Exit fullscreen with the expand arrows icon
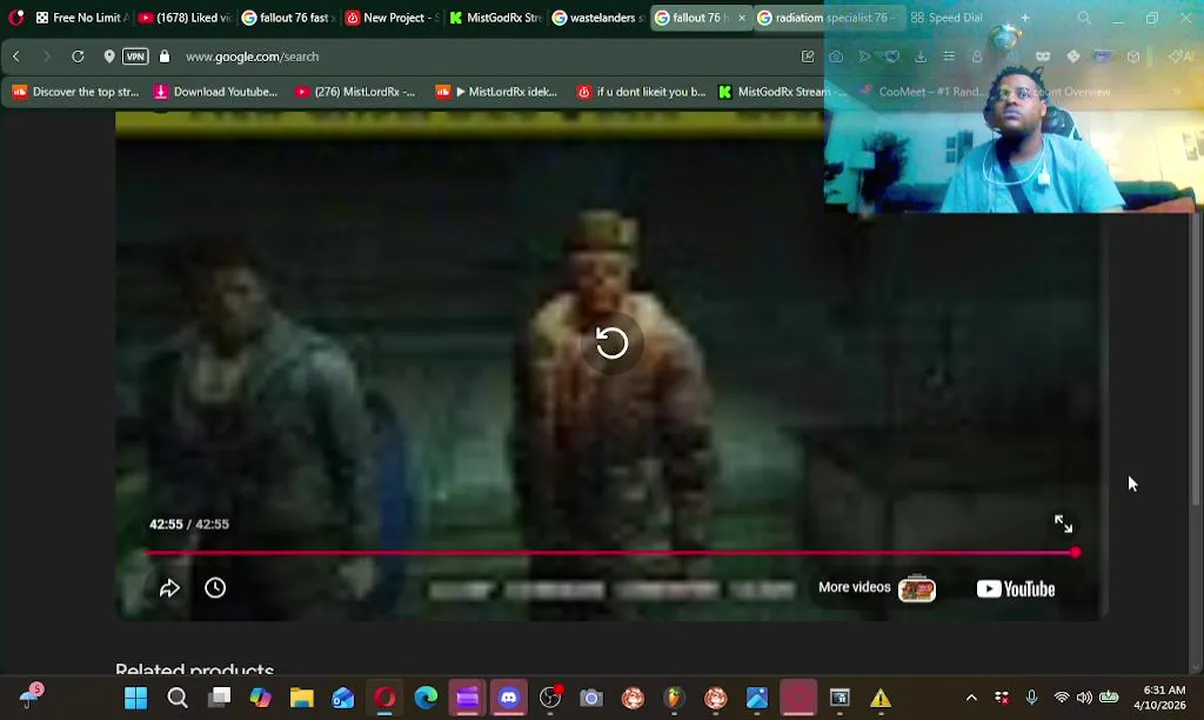The image size is (1204, 720). point(1063,523)
